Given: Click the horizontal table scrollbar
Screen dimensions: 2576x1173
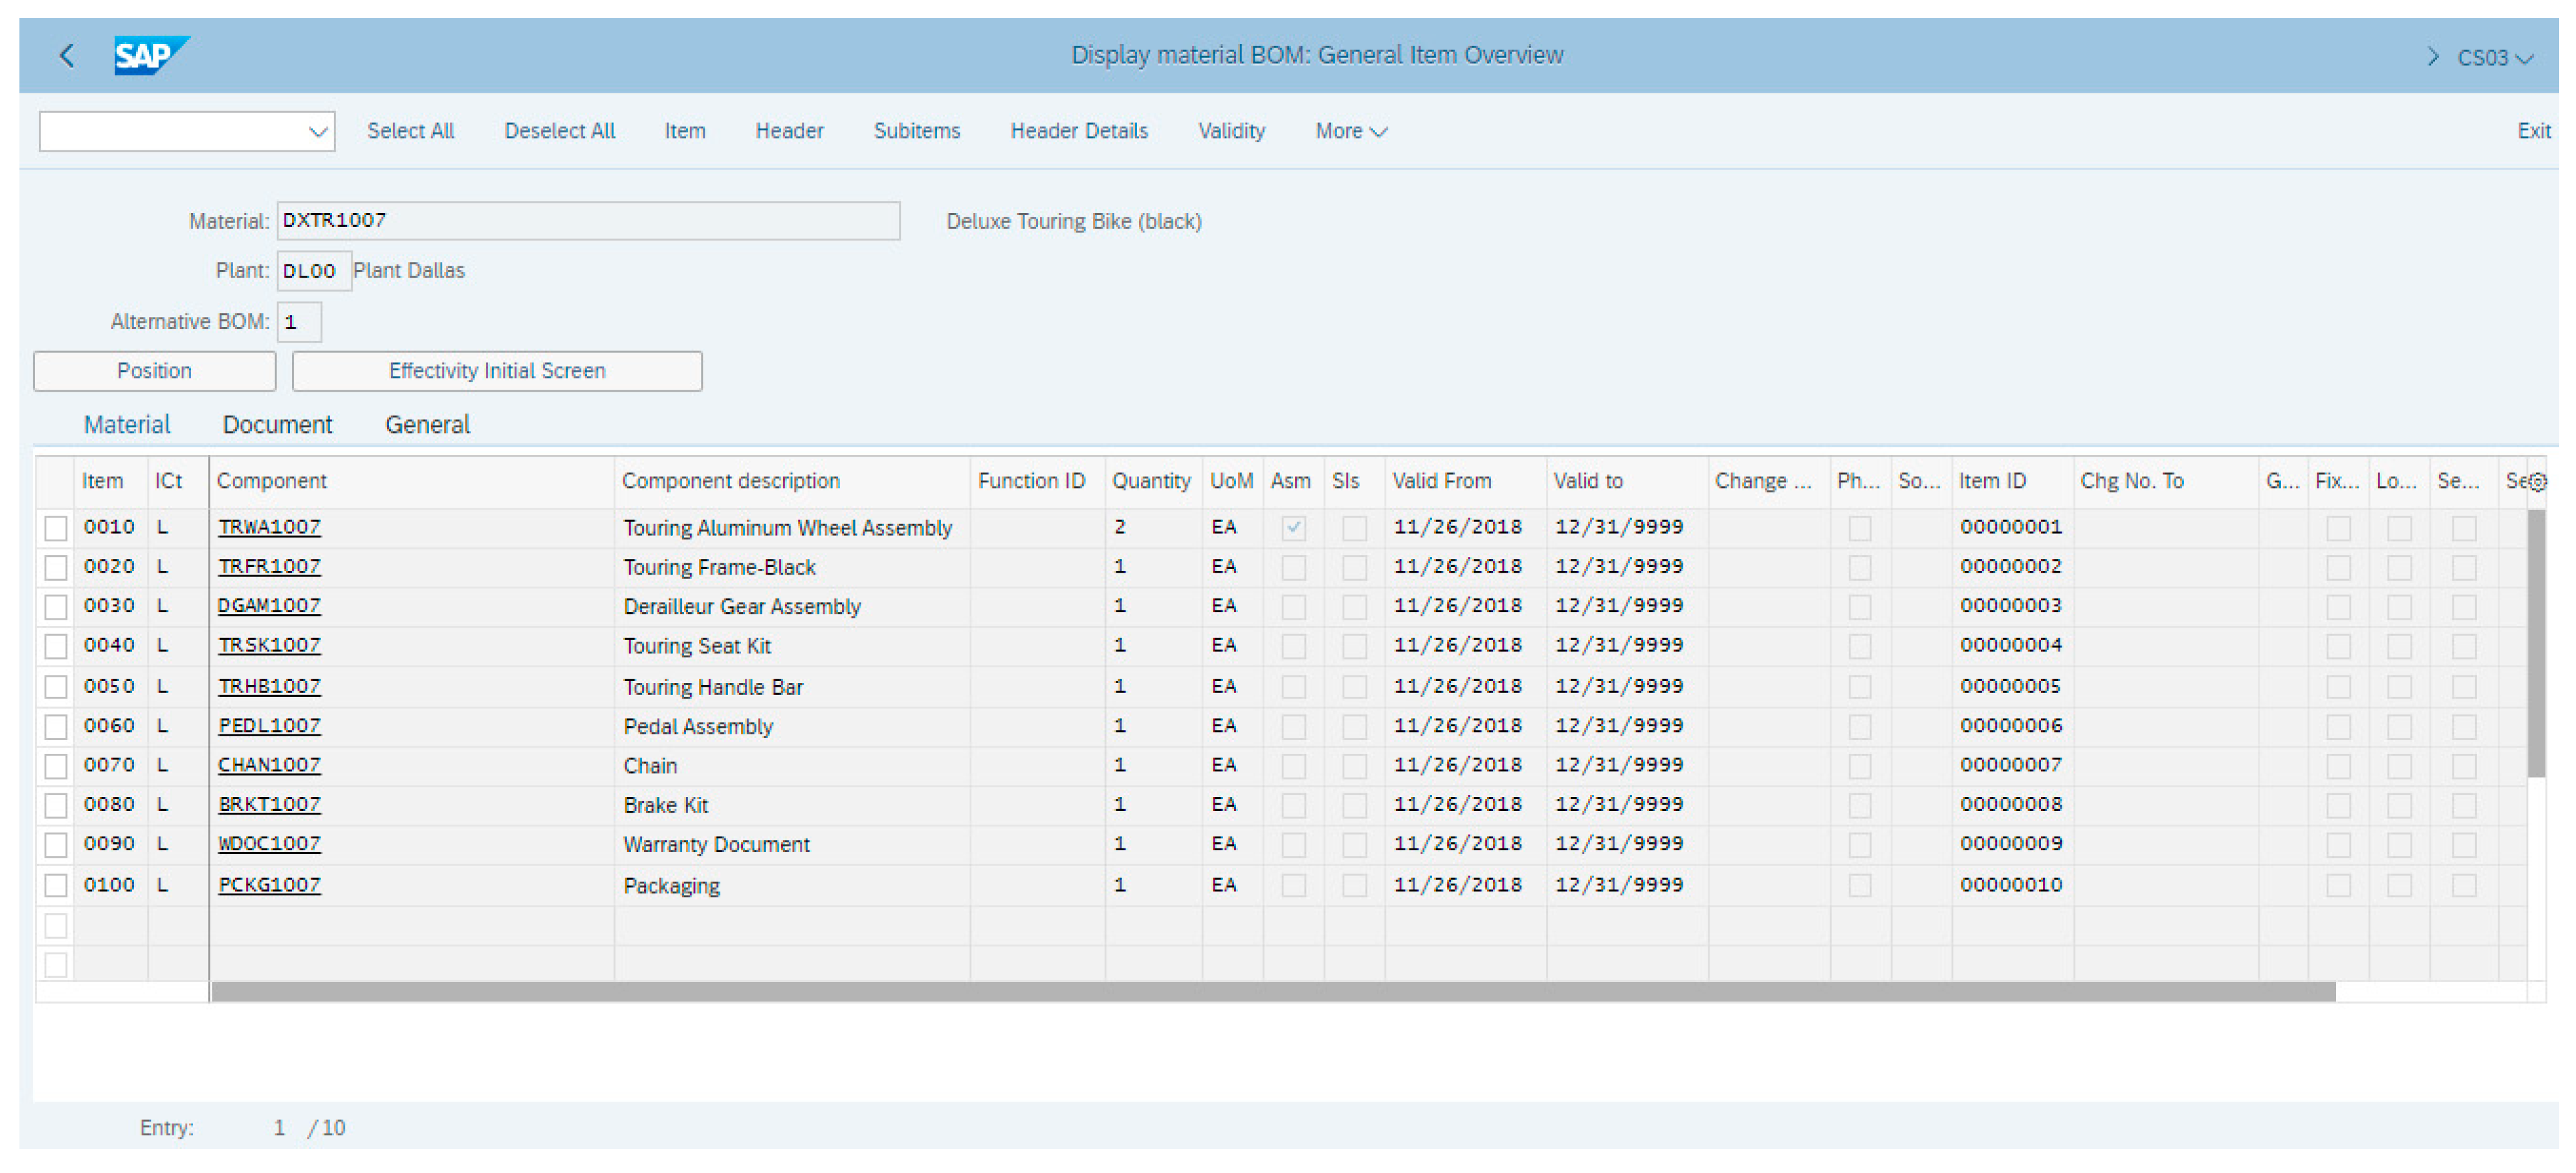Looking at the screenshot, I should [x=1273, y=992].
